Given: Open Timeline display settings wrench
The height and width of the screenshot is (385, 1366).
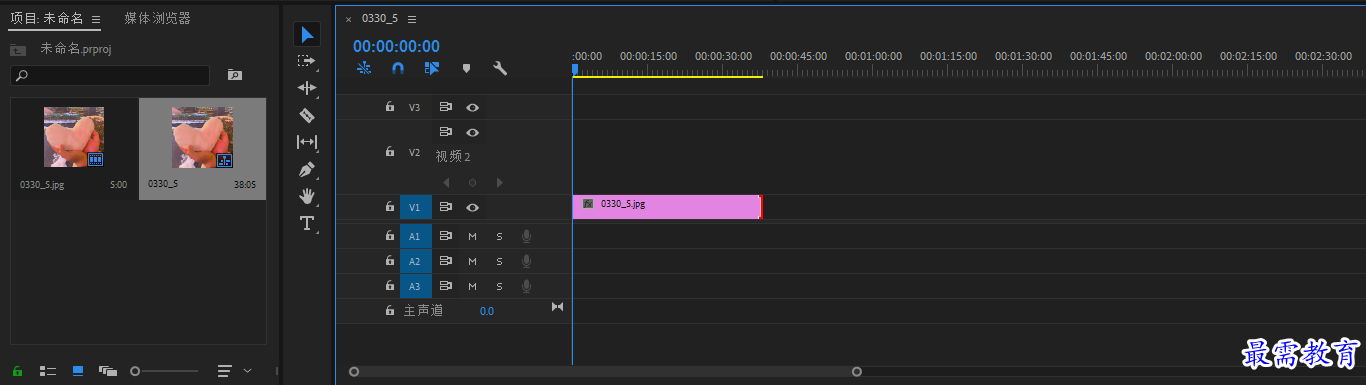Looking at the screenshot, I should click(500, 68).
